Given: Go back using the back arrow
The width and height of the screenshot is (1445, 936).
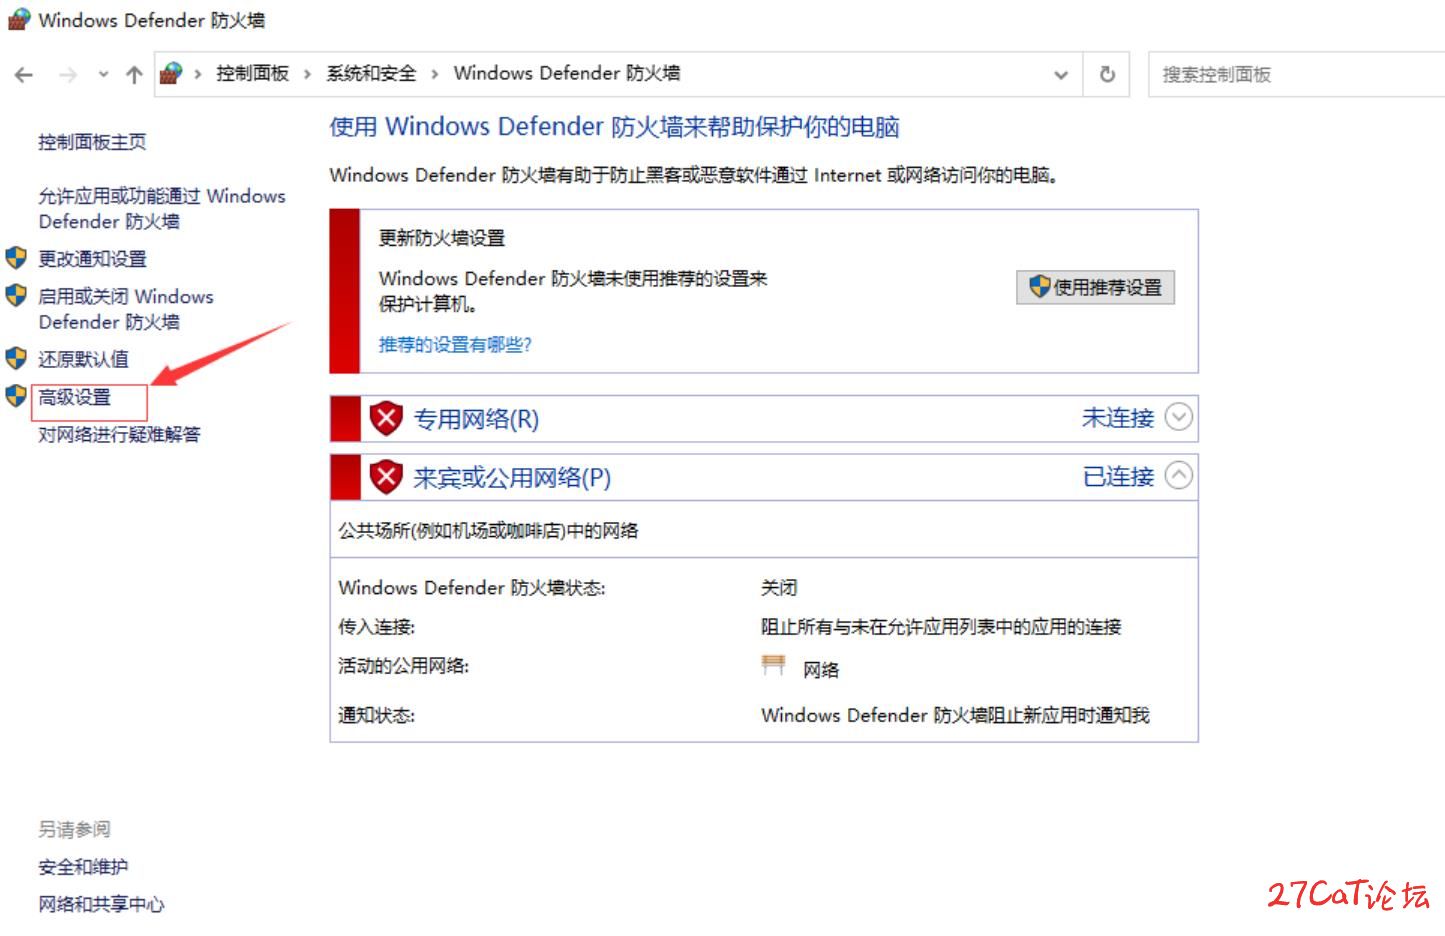Looking at the screenshot, I should [x=25, y=75].
